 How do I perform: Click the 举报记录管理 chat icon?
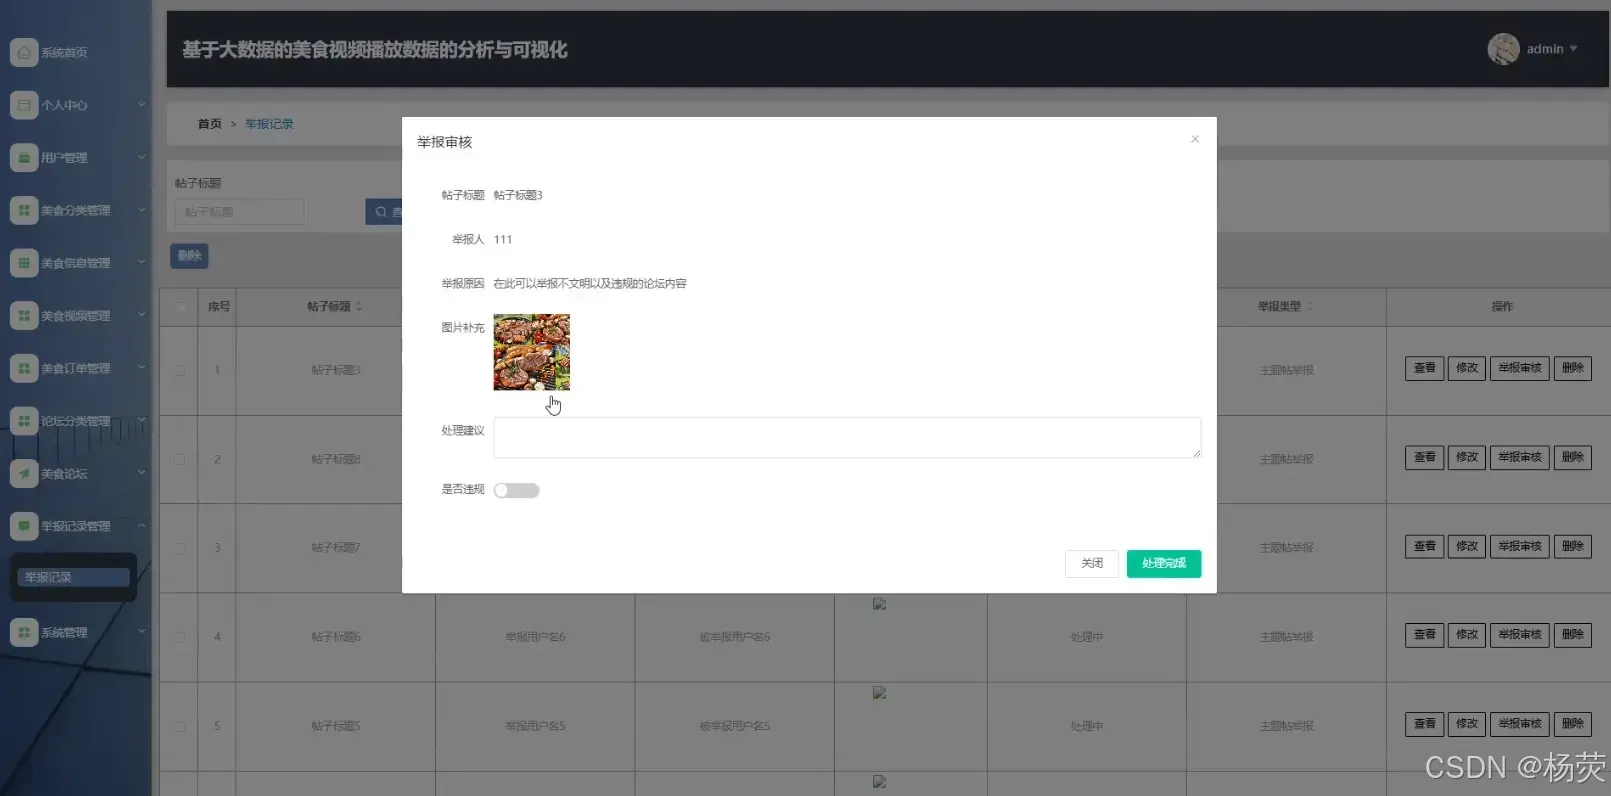click(24, 526)
